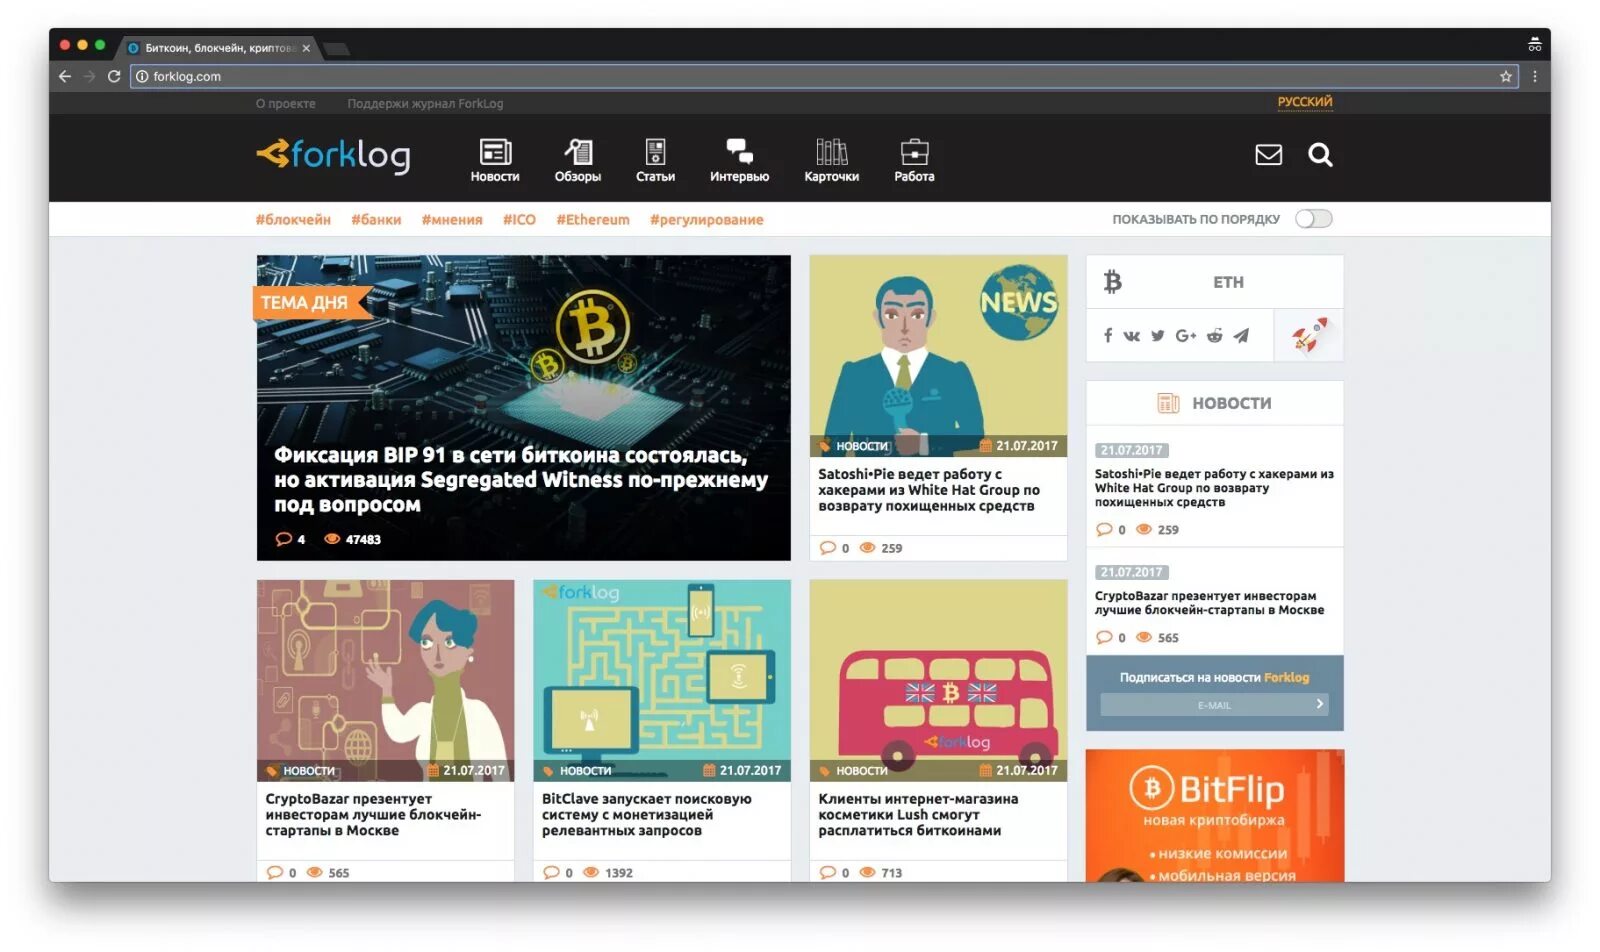1600x952 pixels.
Task: Open the Обзоры section icon
Action: coord(578,152)
